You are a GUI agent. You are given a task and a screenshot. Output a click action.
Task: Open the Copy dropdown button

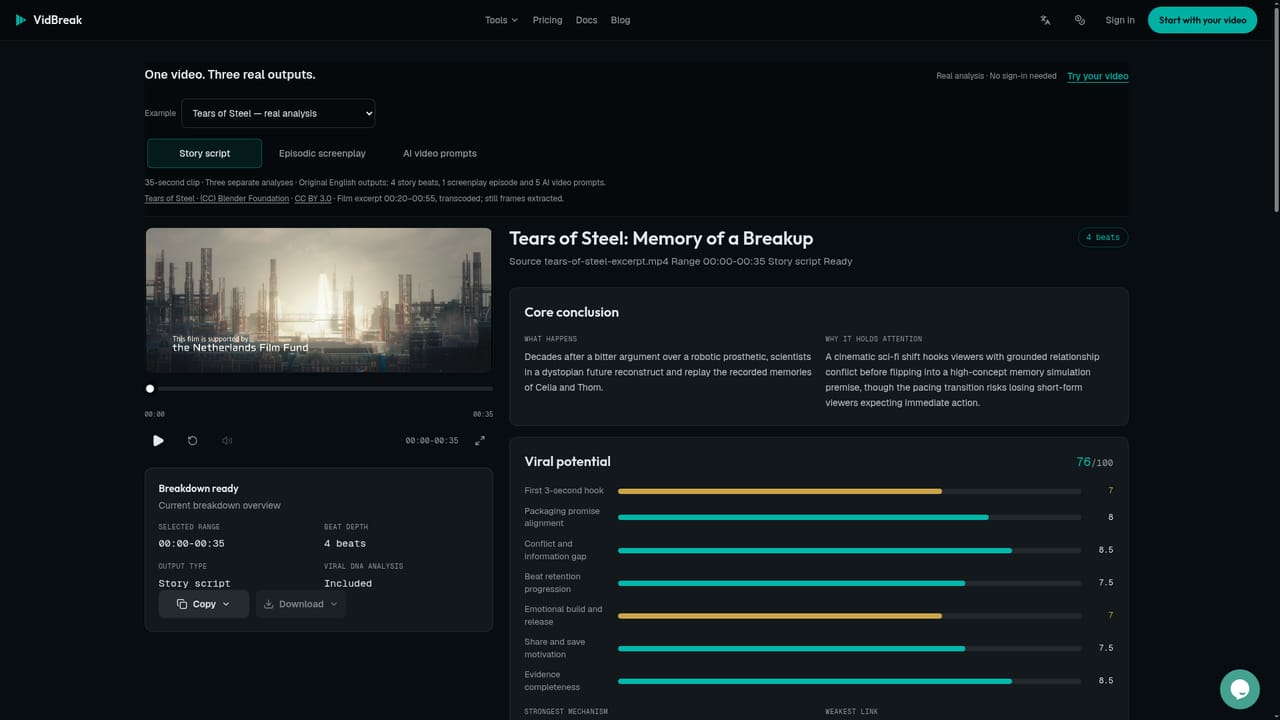pos(203,604)
